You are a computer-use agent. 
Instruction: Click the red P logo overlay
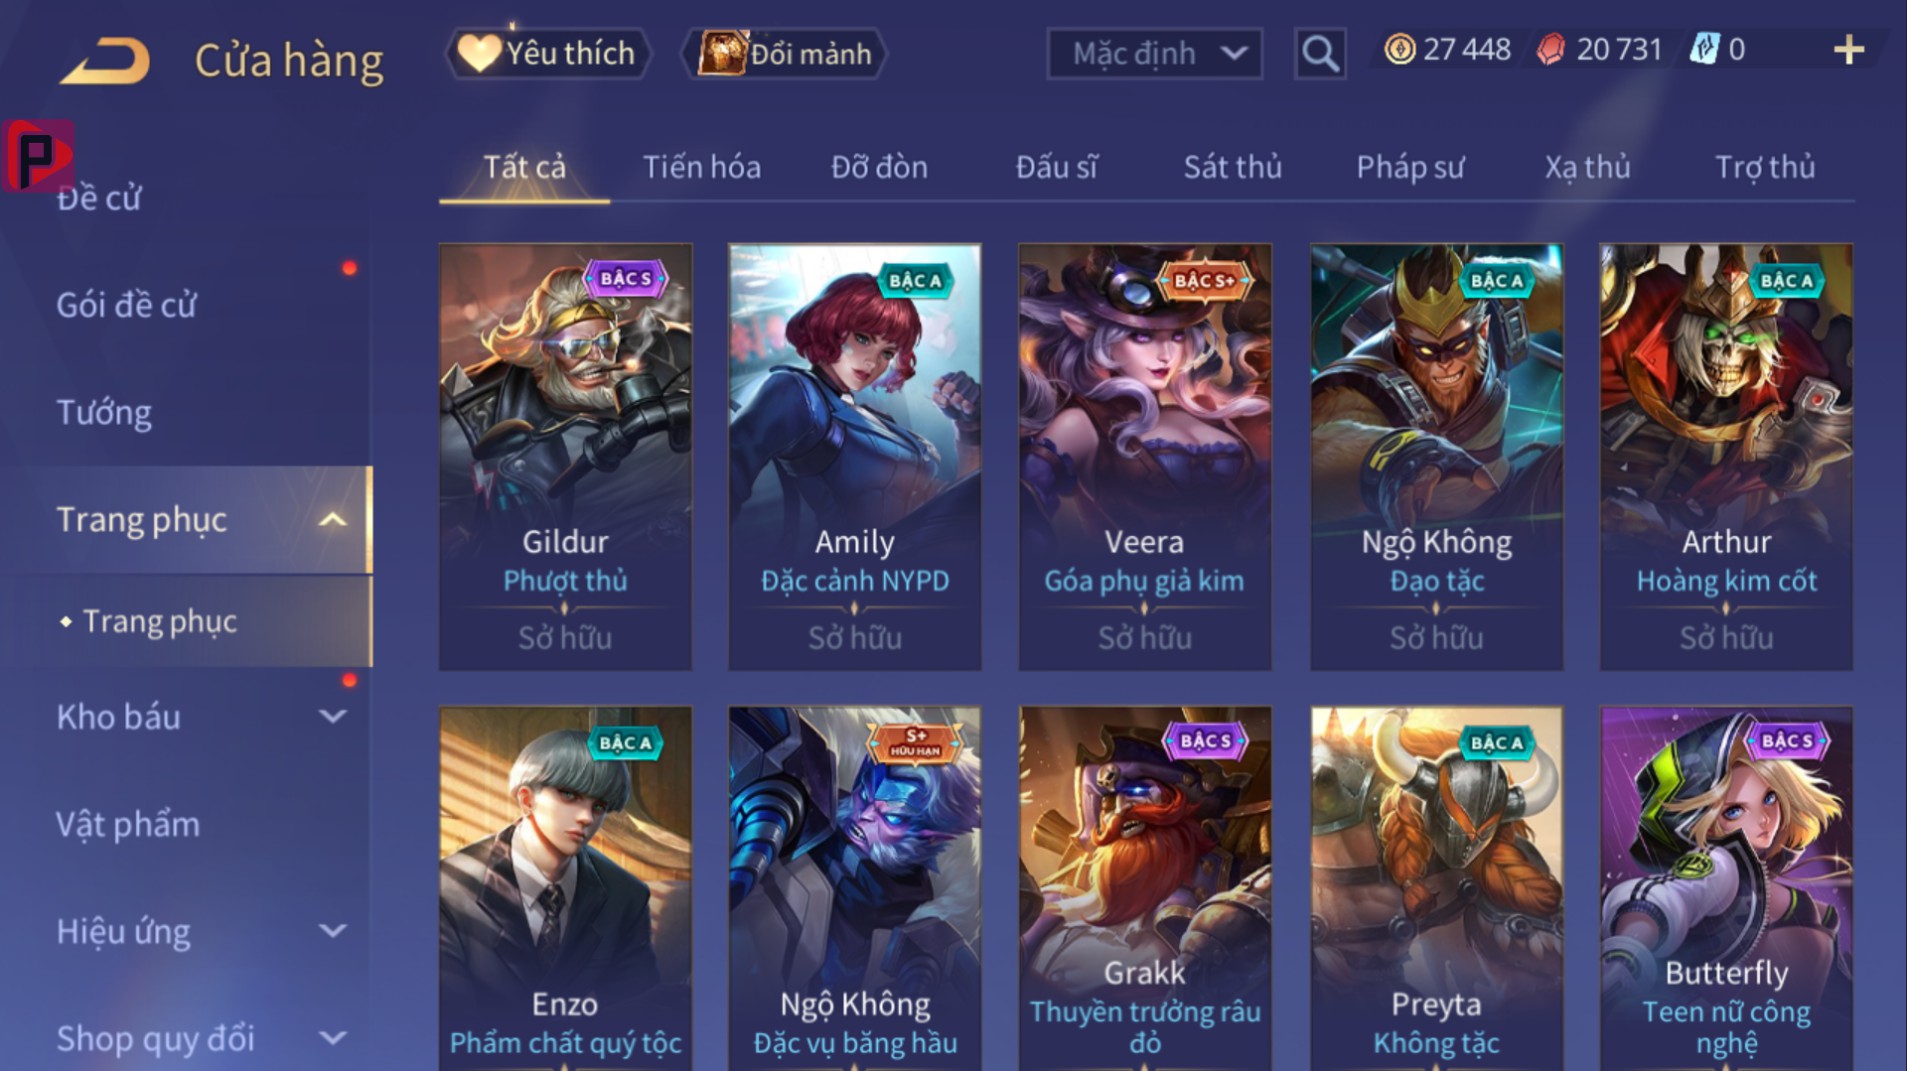click(38, 155)
